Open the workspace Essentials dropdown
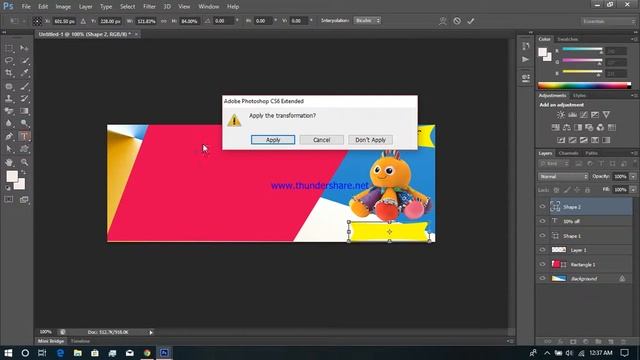The image size is (640, 360). (x=608, y=21)
